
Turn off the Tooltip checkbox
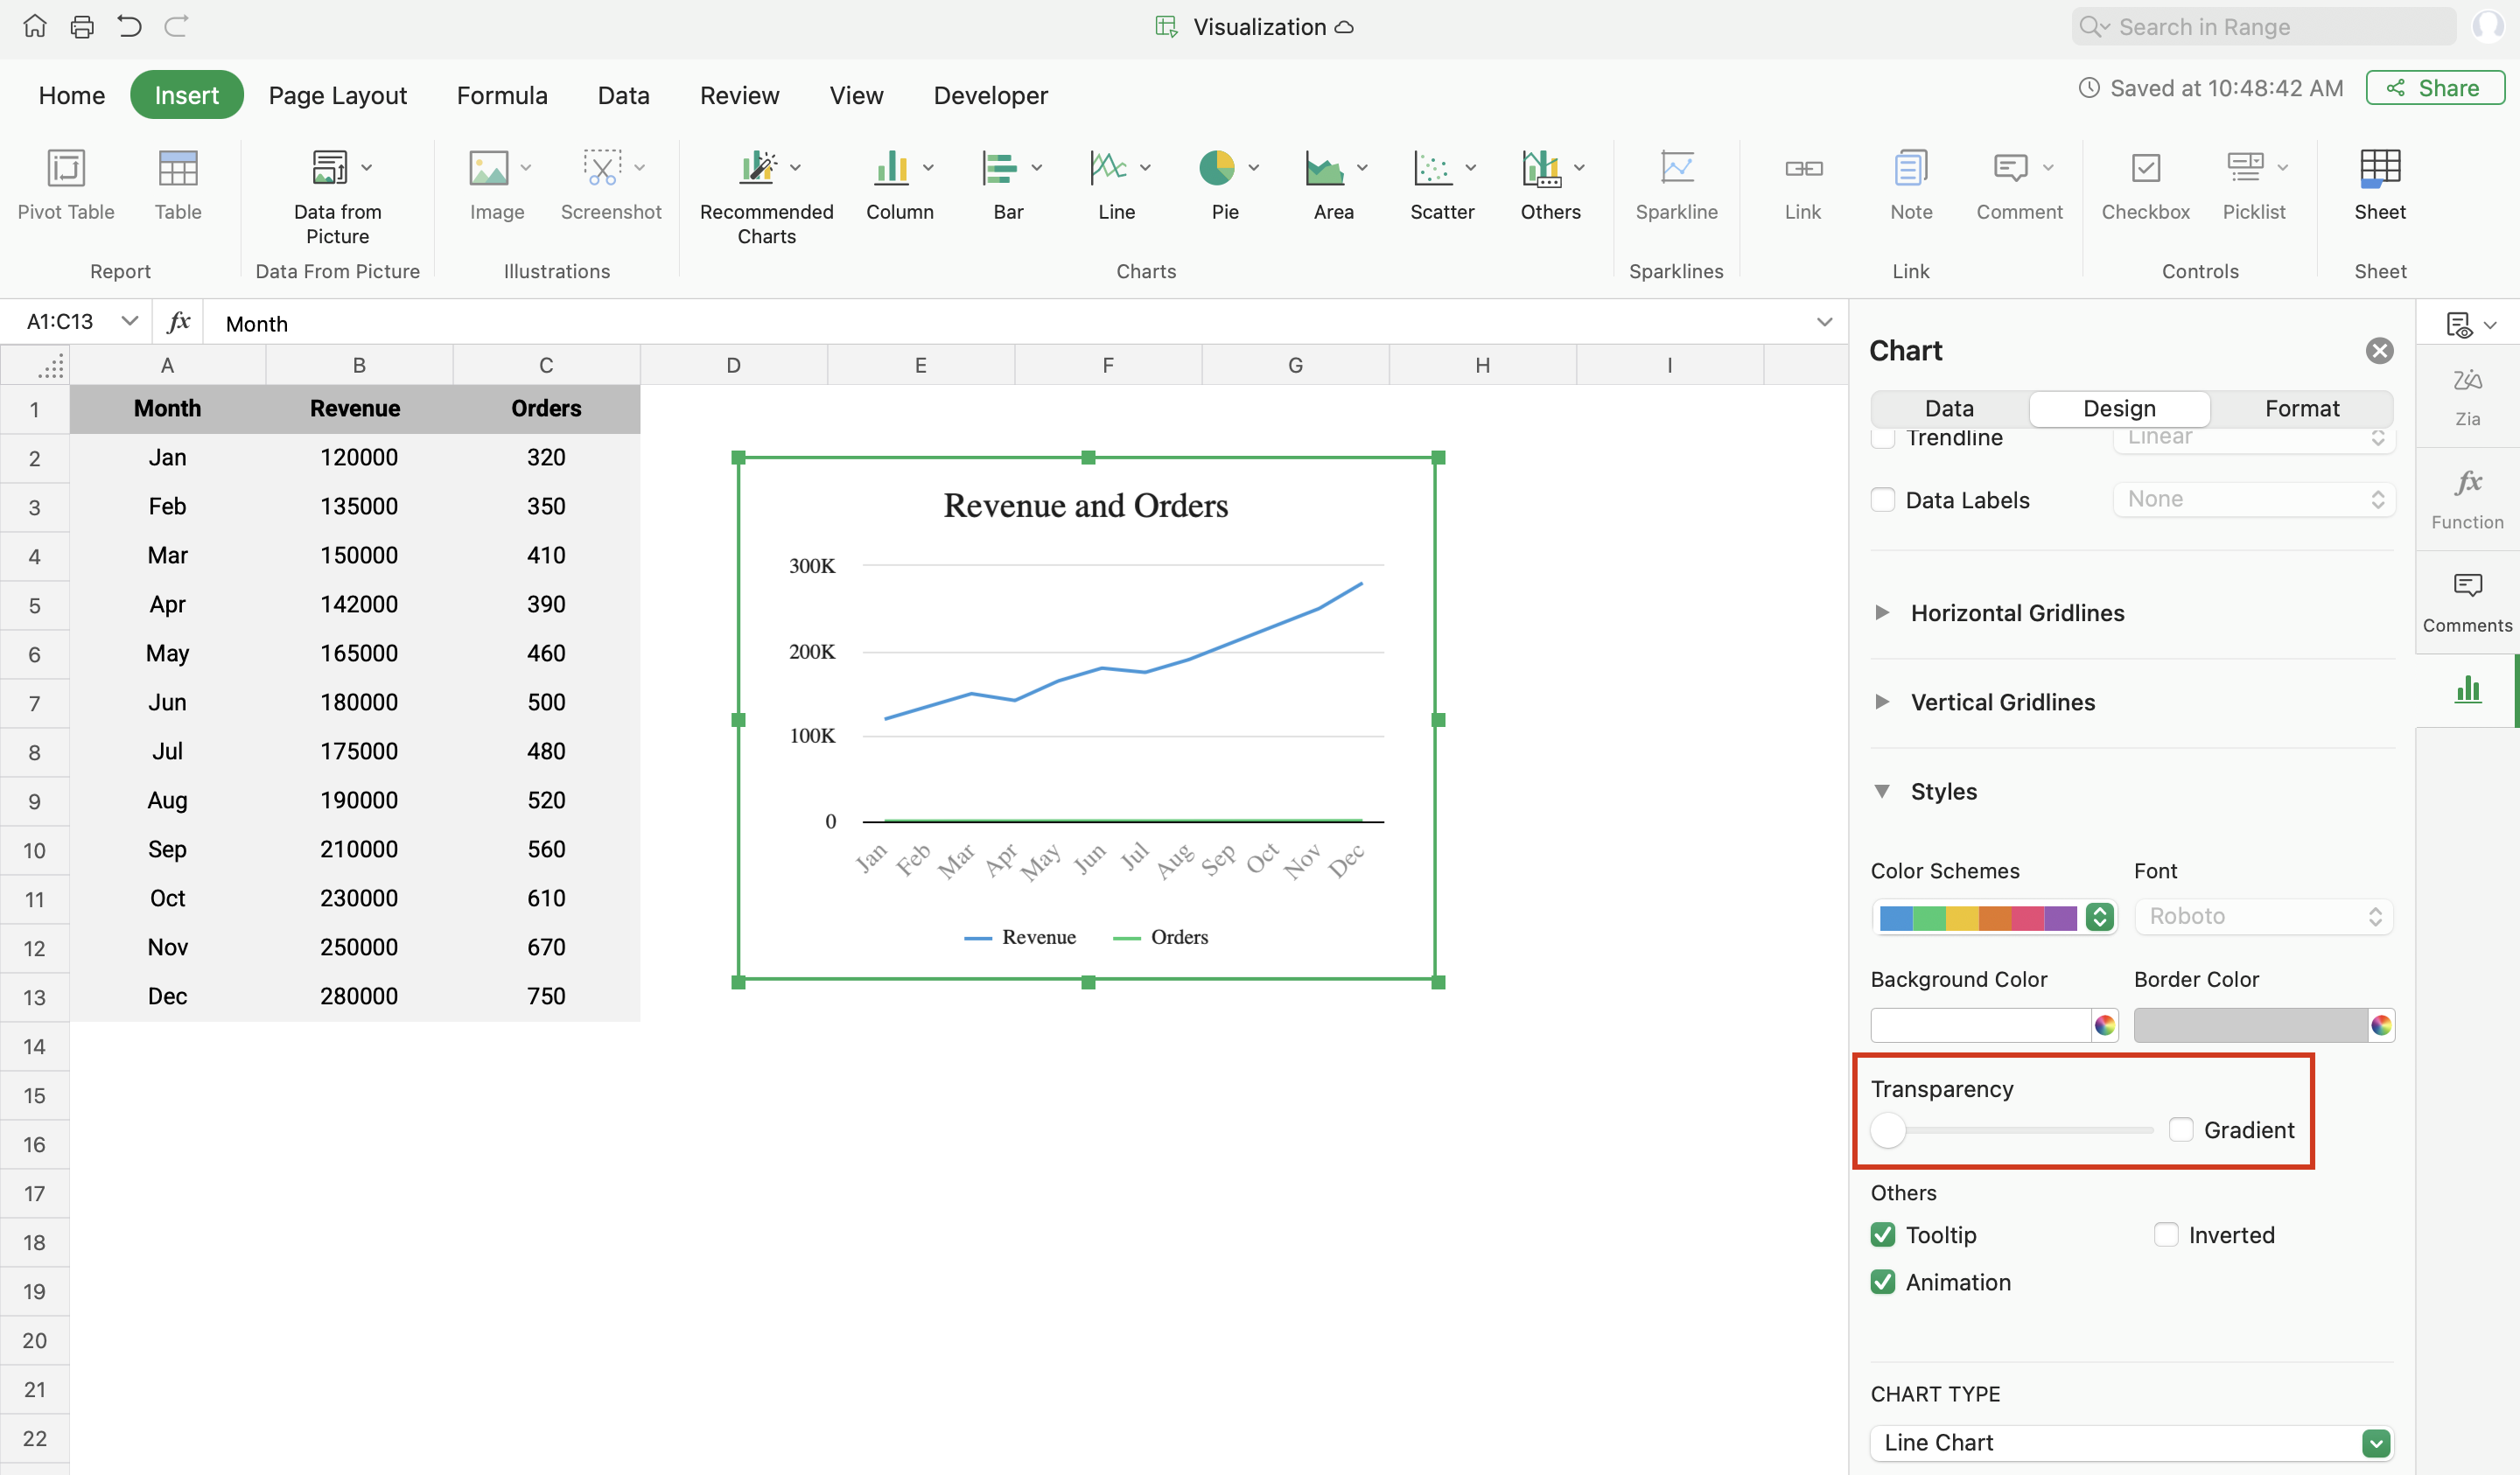pyautogui.click(x=1882, y=1235)
